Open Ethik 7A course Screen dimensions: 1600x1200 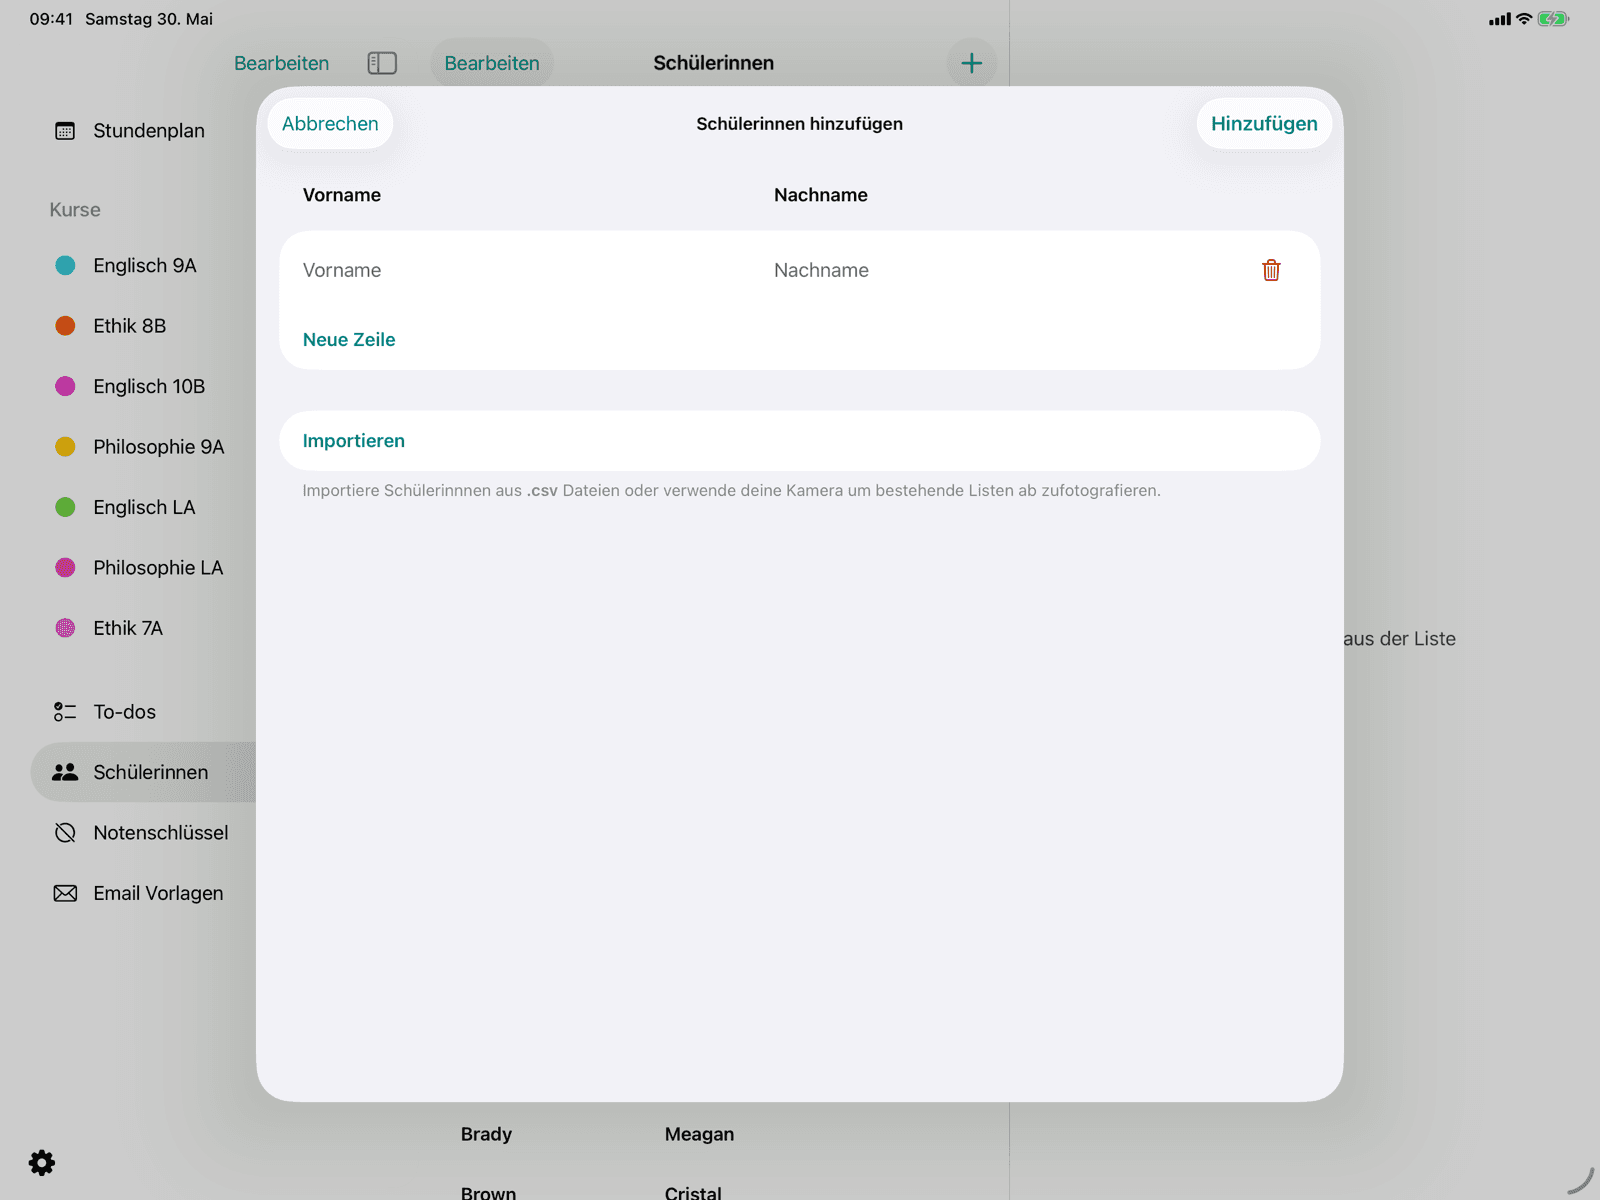(128, 628)
